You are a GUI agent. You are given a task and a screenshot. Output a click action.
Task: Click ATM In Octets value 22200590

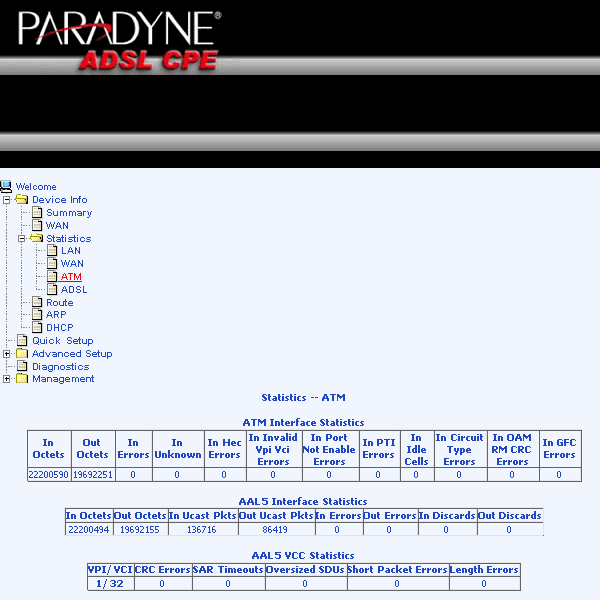tap(49, 474)
